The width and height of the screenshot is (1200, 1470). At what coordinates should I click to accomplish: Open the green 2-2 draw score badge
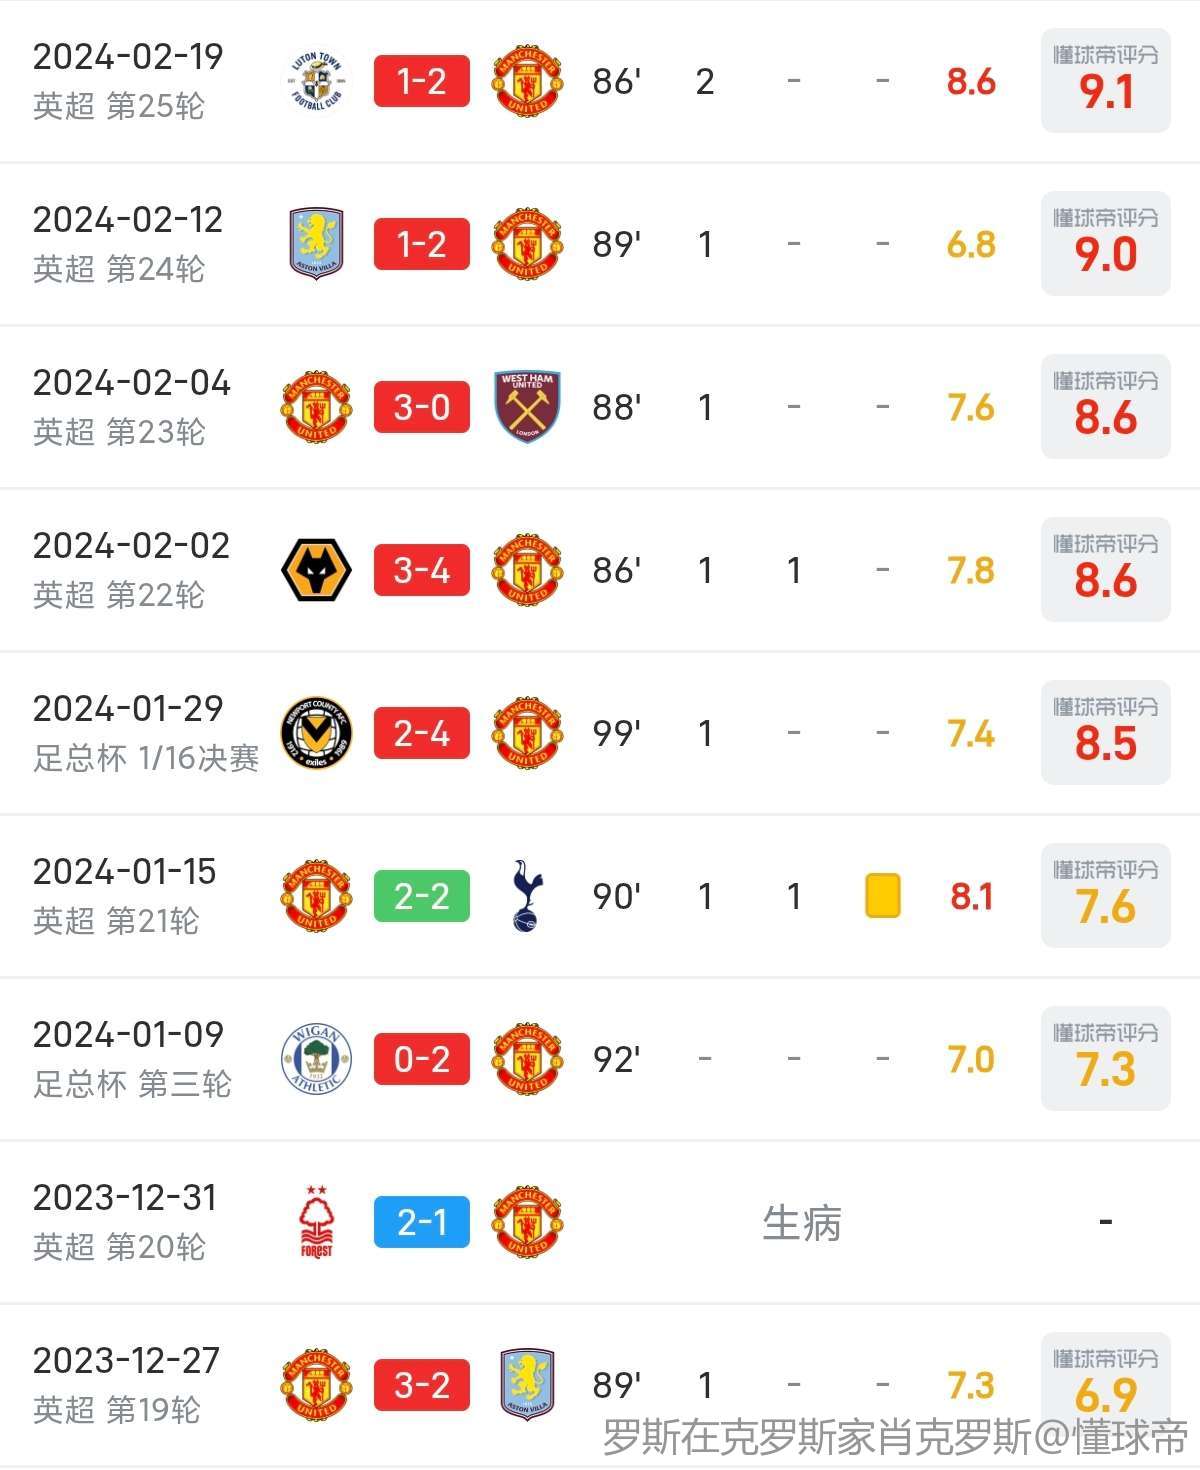[422, 896]
